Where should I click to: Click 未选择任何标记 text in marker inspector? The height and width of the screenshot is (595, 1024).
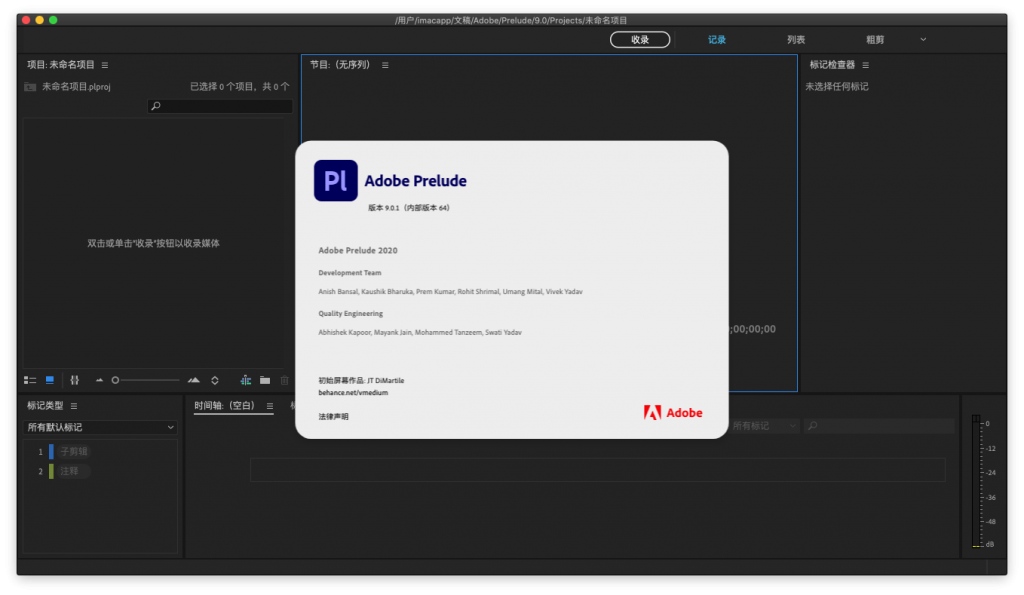pyautogui.click(x=837, y=86)
